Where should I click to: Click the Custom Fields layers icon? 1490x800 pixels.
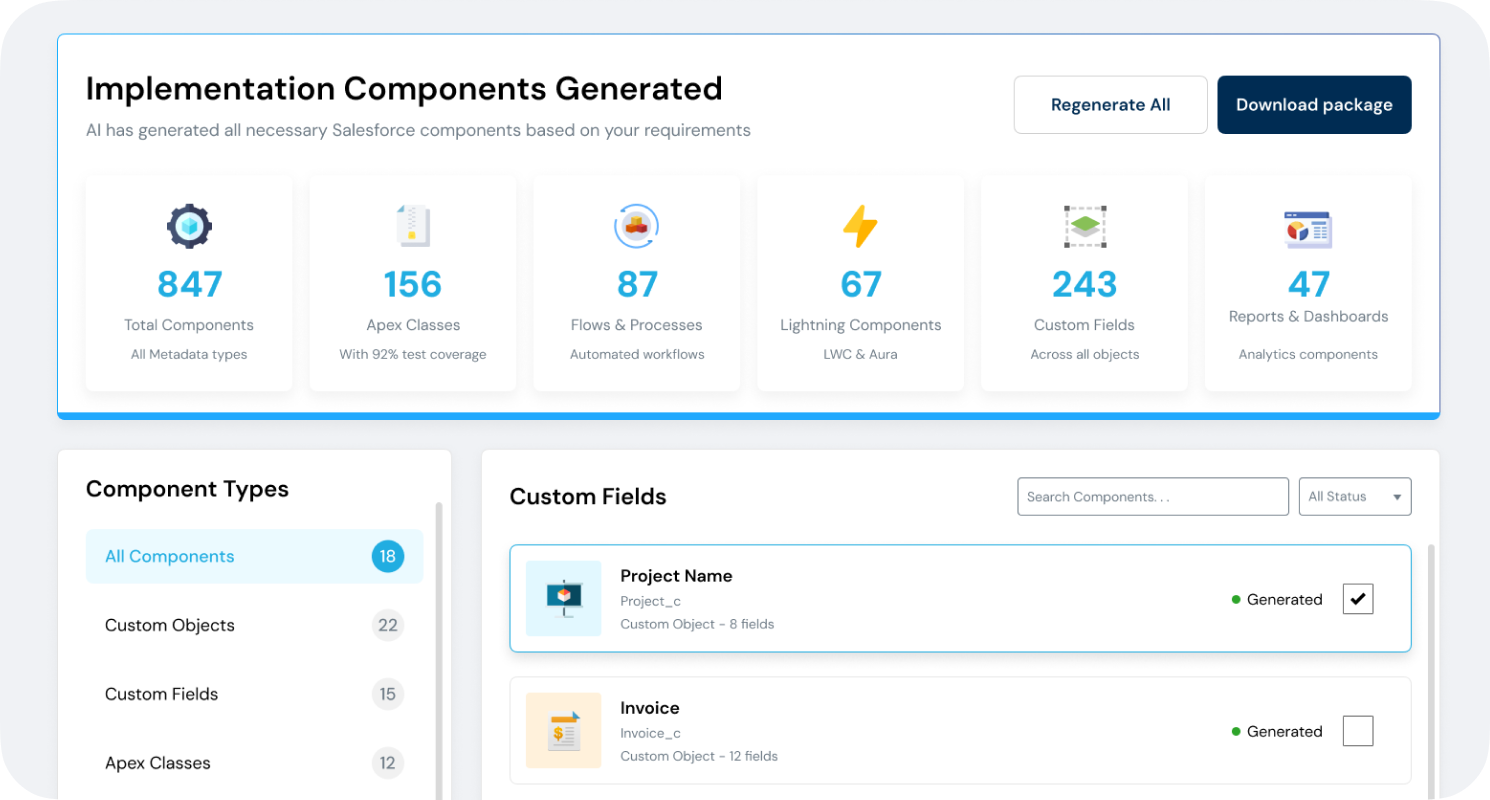pyautogui.click(x=1084, y=226)
